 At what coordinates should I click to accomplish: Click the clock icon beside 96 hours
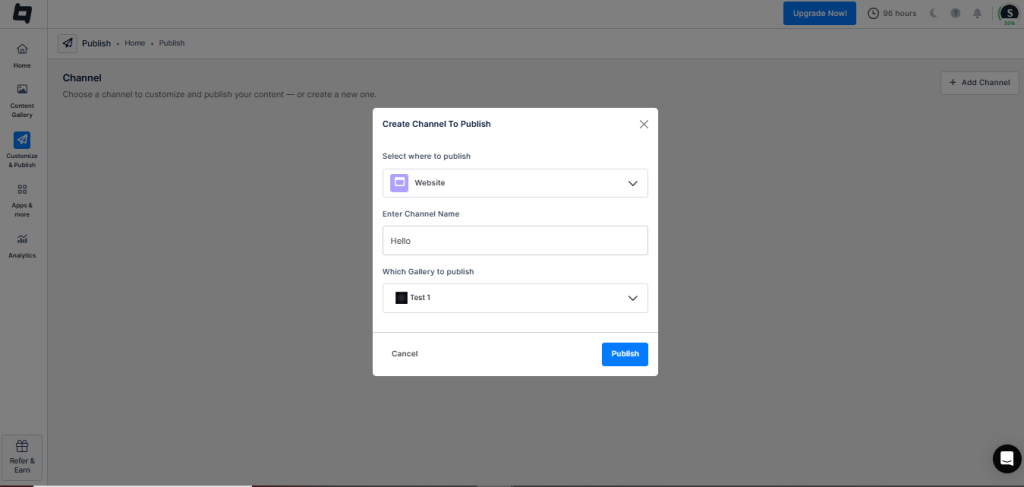click(873, 13)
